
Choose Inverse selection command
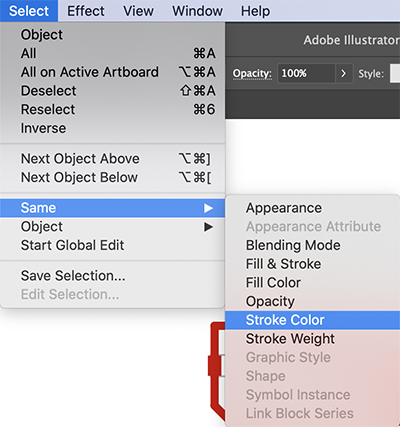[x=112, y=128]
